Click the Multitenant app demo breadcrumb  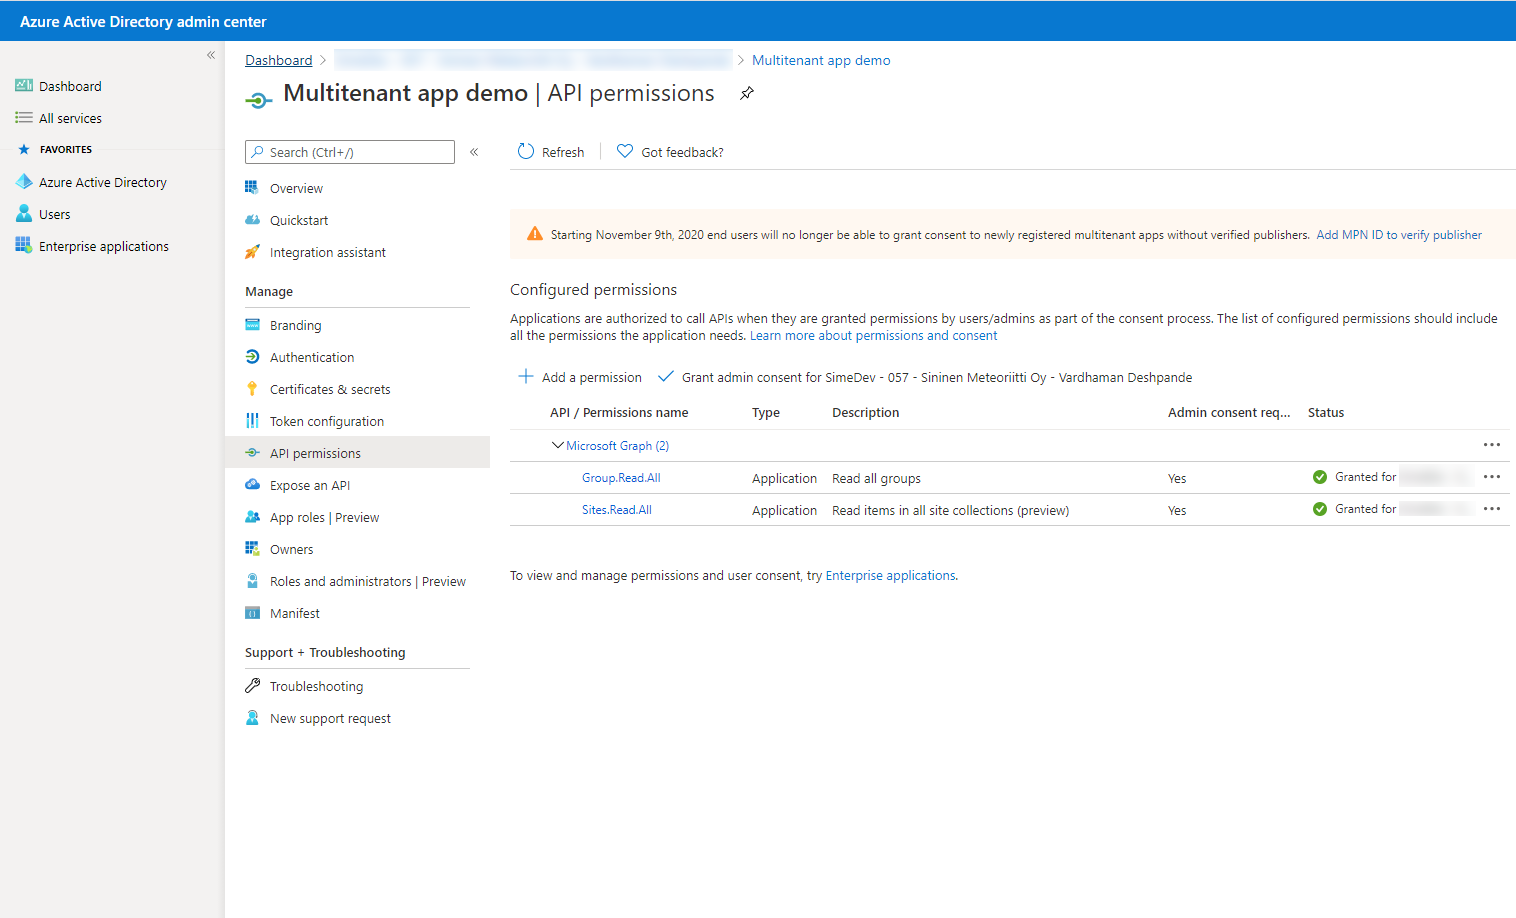click(x=821, y=60)
